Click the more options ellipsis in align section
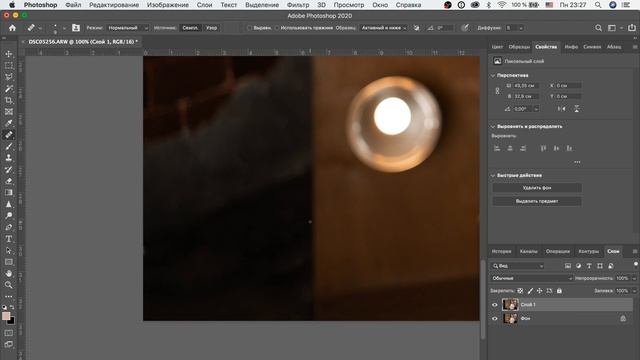640x360 pixels. point(577,162)
